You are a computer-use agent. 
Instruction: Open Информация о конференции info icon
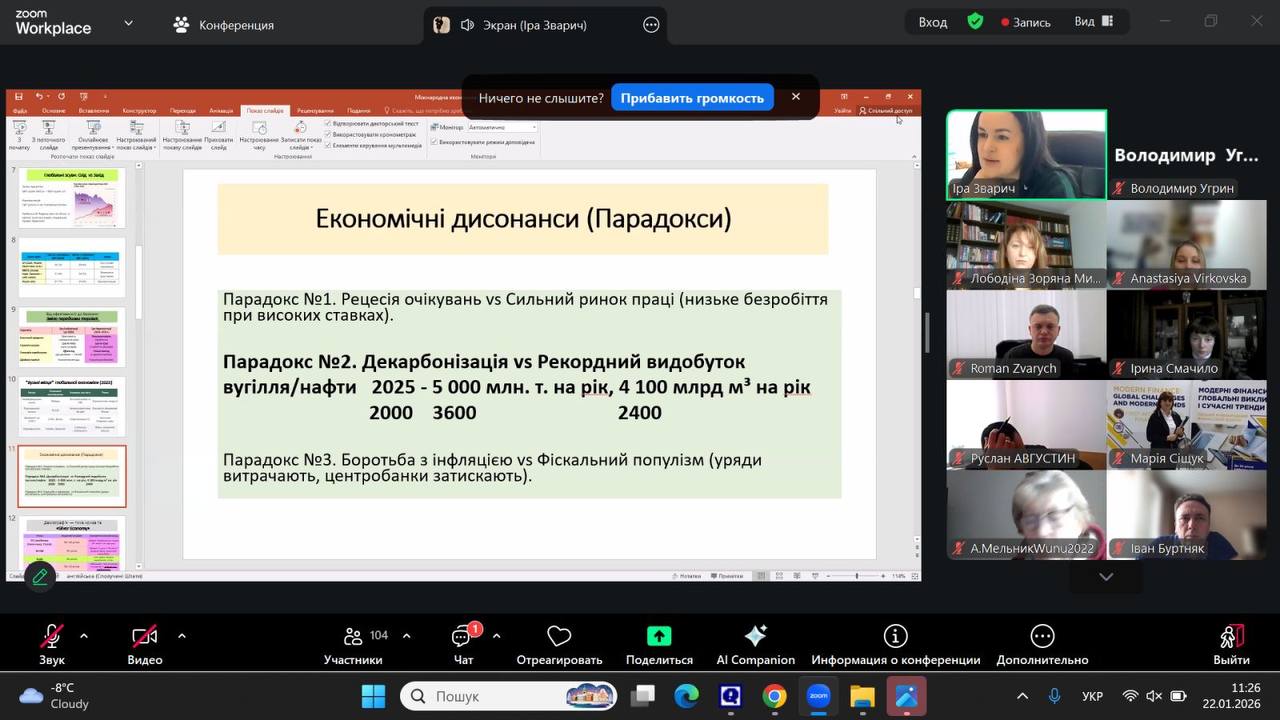click(895, 637)
